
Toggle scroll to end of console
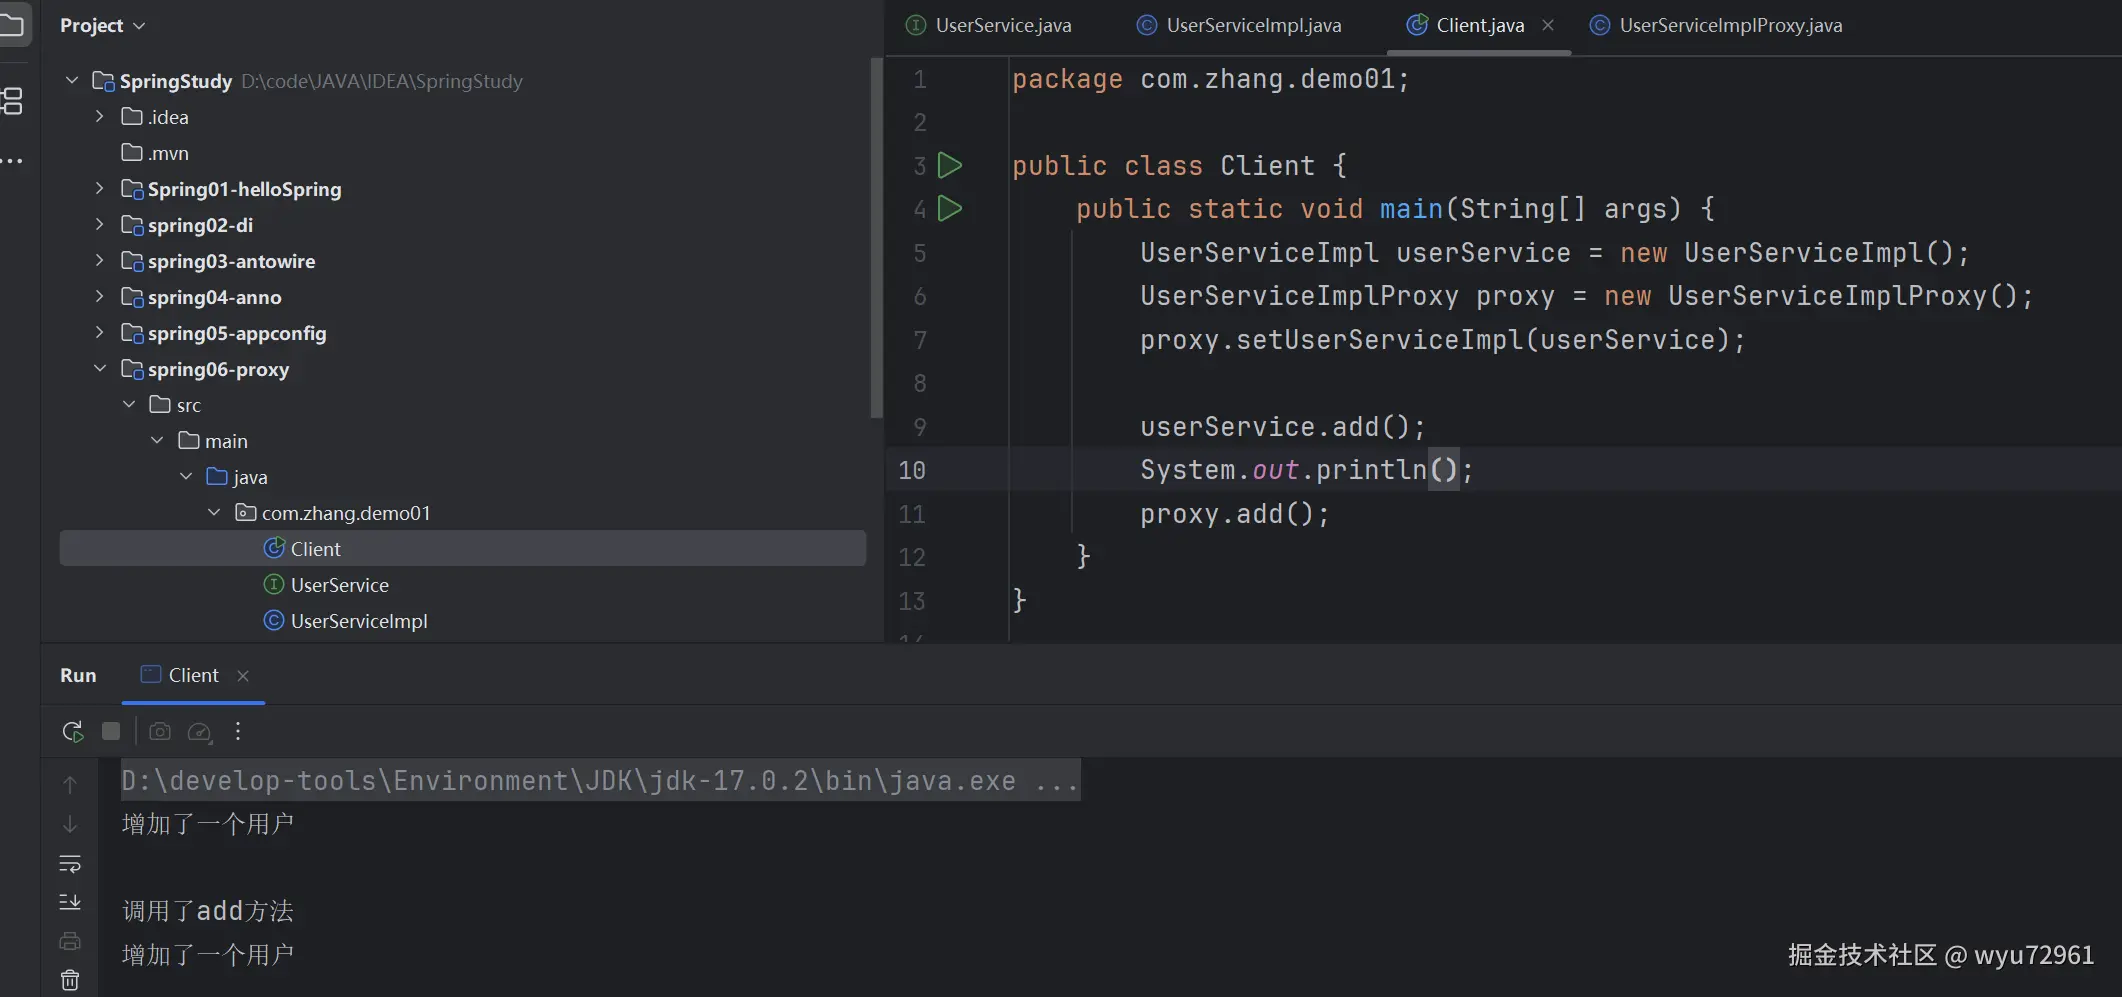point(70,902)
